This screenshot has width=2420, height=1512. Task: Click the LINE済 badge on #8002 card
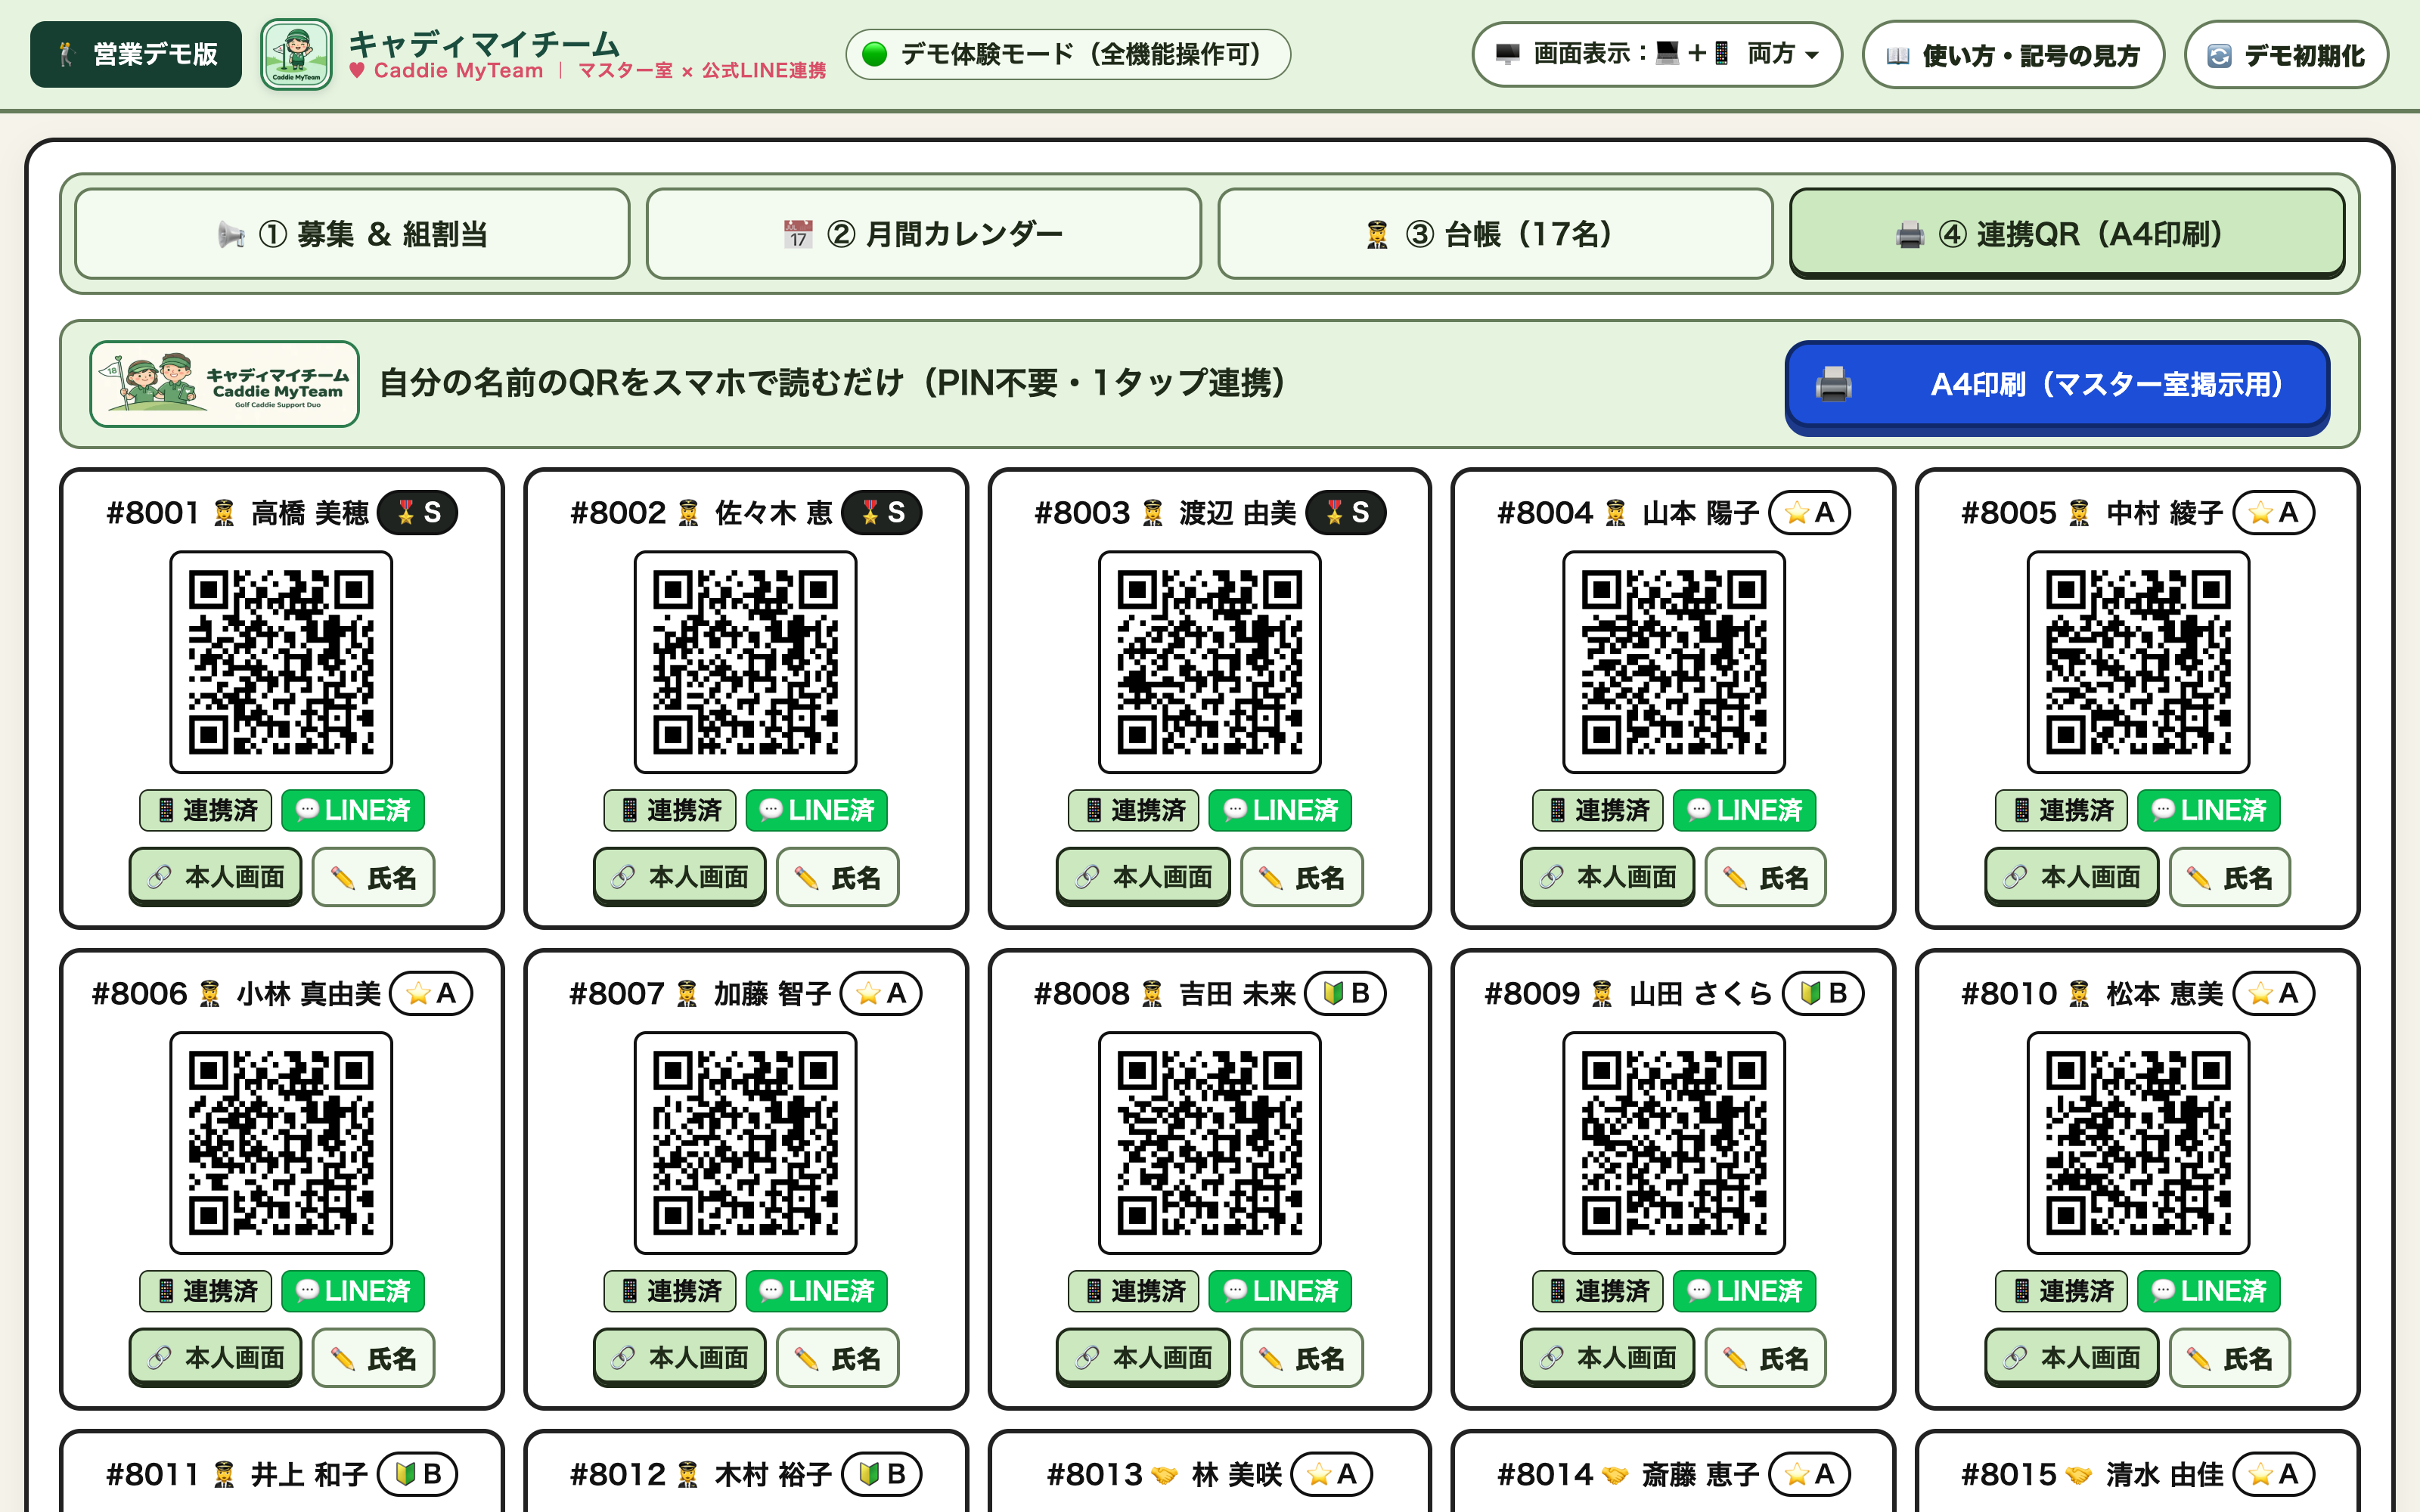click(817, 810)
